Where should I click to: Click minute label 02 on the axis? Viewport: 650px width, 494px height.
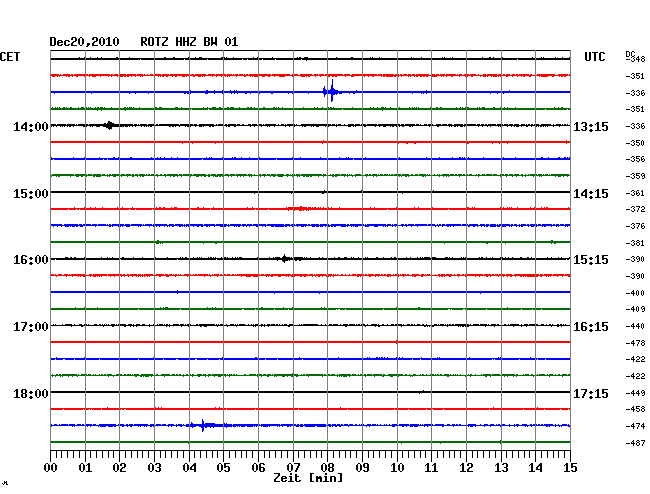[x=119, y=468]
